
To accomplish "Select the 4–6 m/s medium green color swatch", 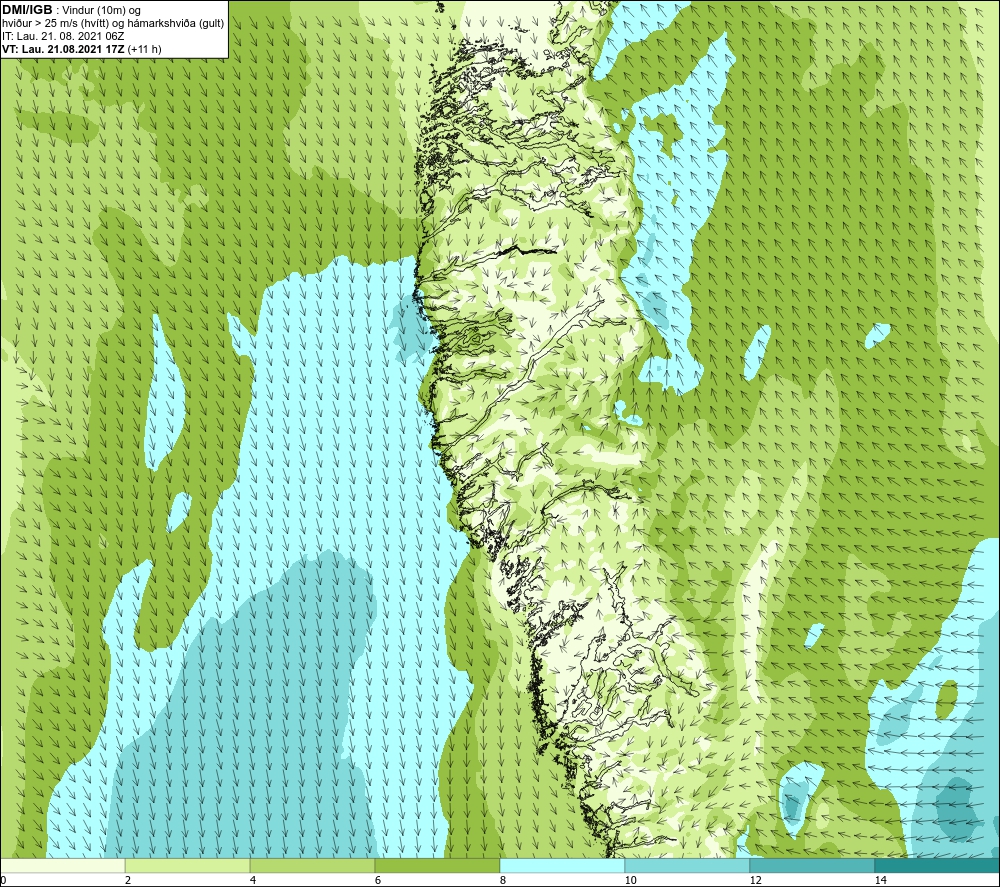I will [312, 865].
